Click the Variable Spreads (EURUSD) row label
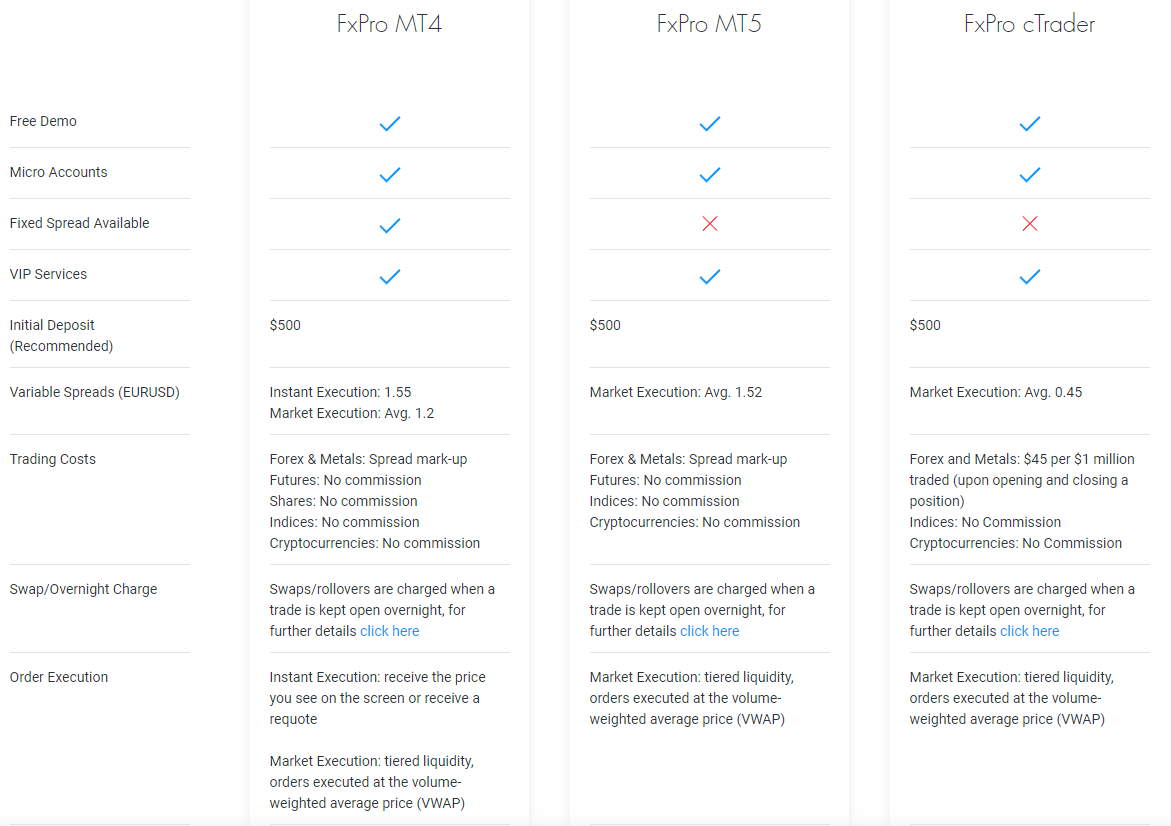Screen dimensions: 1171x826 (95, 392)
